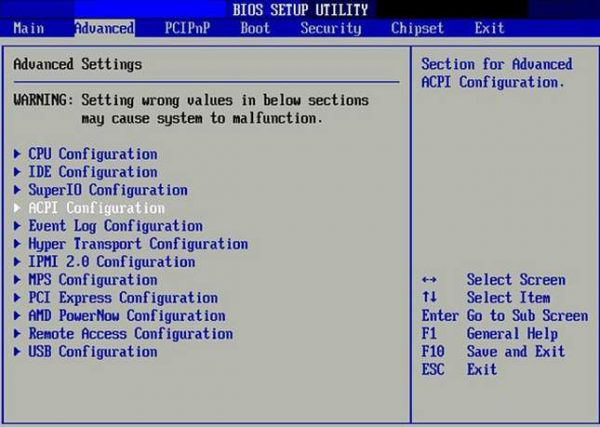Viewport: 600px width, 427px height.
Task: Switch to the Chipset tab
Action: 417,28
